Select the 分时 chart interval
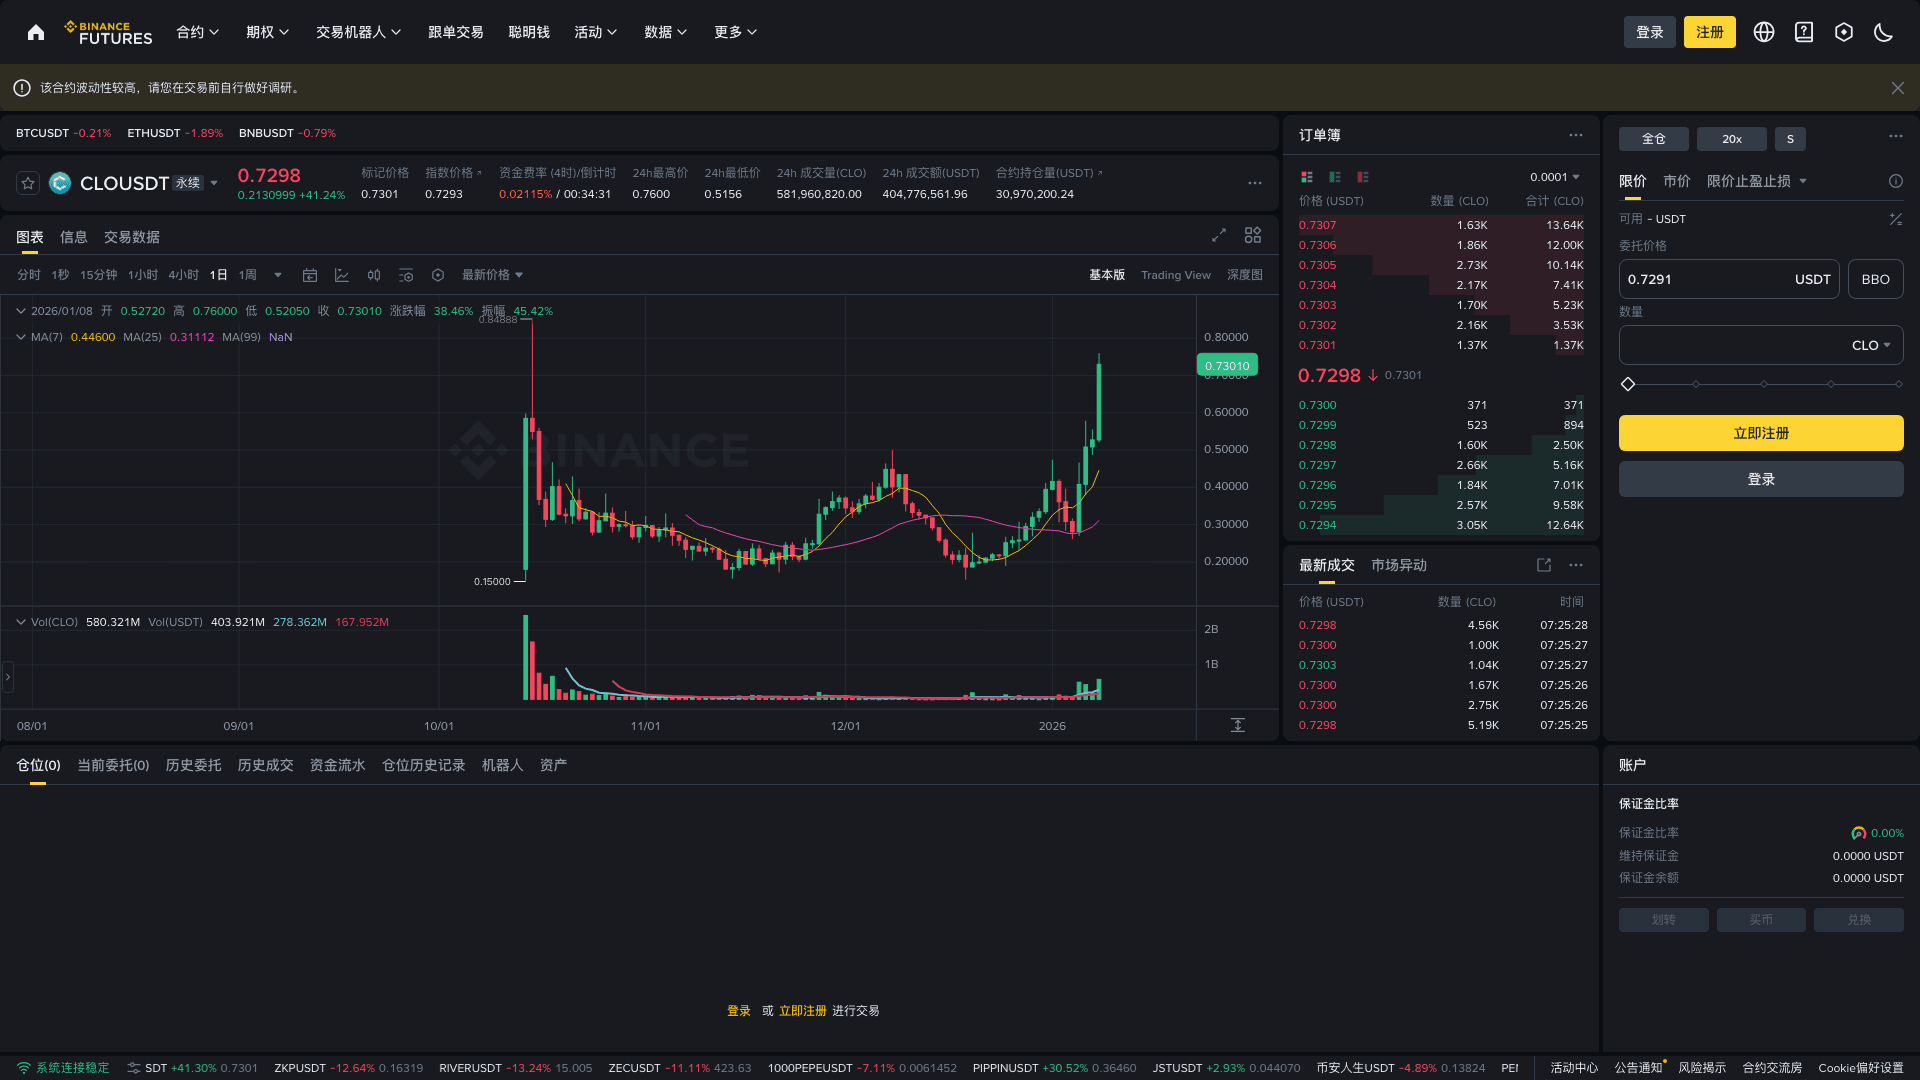The height and width of the screenshot is (1080, 1920). [x=29, y=275]
